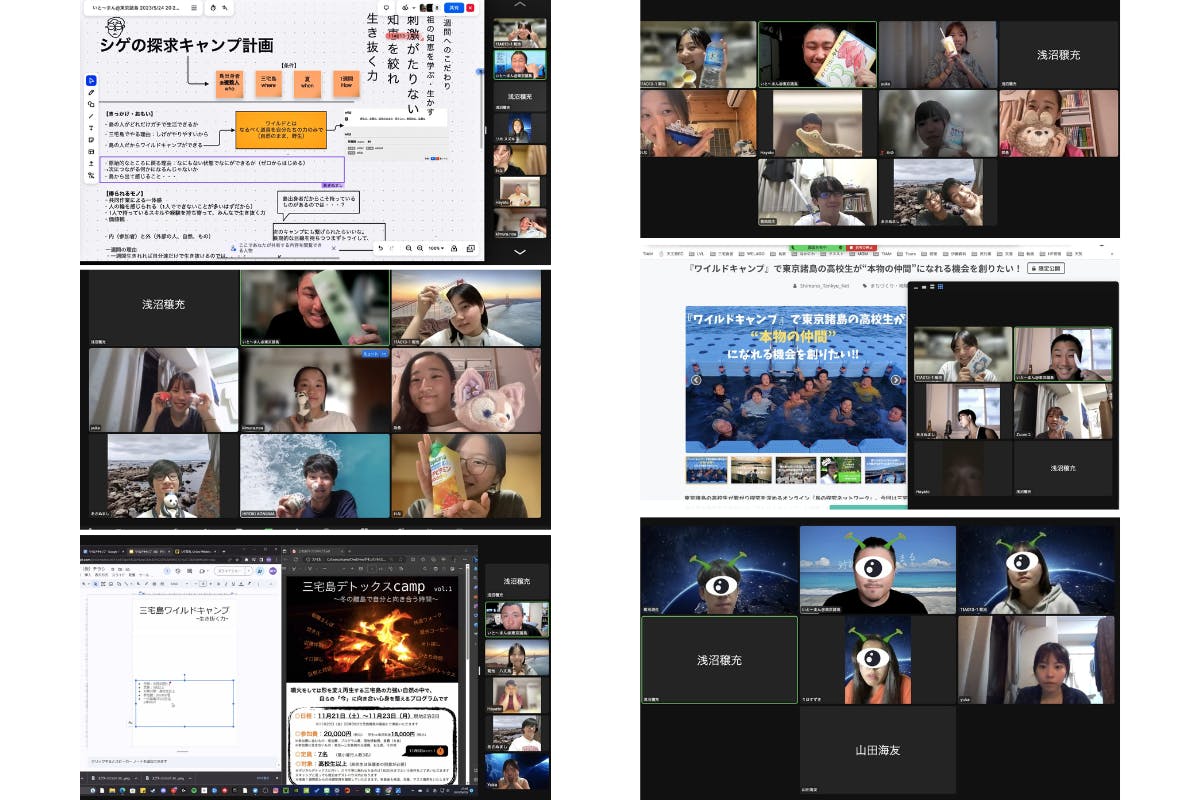Click the zoom-in magnifier on the whiteboard
This screenshot has height=800, width=1200.
coord(418,248)
